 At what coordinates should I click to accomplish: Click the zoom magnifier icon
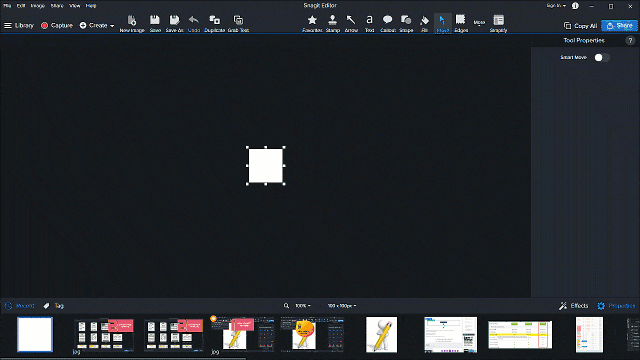286,306
